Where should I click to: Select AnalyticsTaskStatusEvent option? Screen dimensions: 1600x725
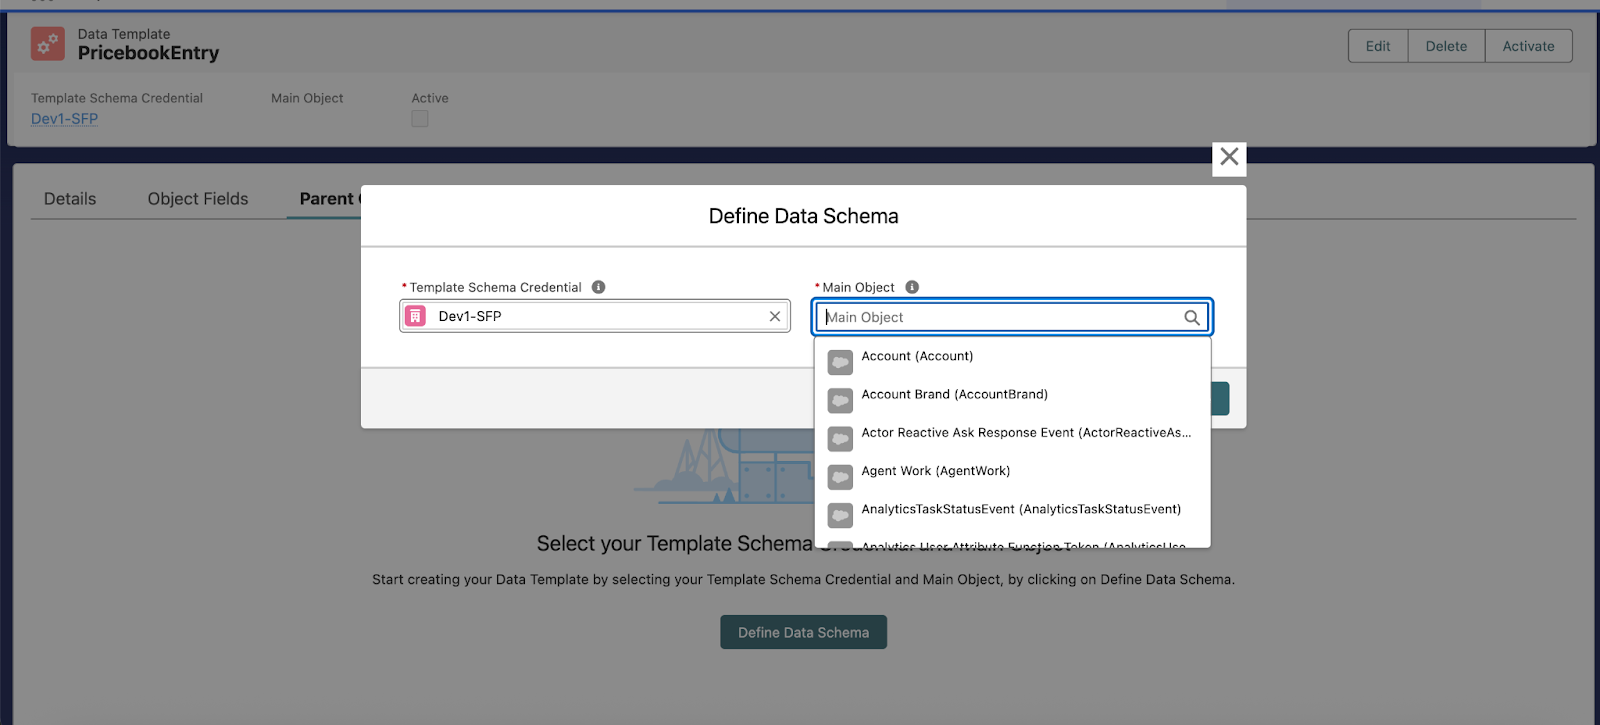[x=1020, y=510]
